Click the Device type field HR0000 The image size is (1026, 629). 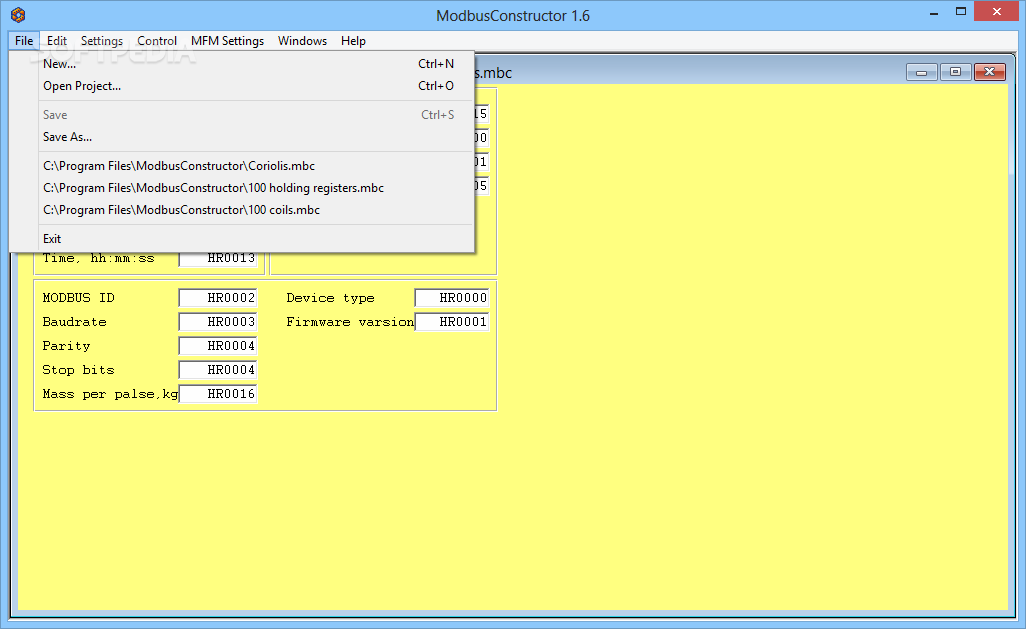[x=452, y=298]
